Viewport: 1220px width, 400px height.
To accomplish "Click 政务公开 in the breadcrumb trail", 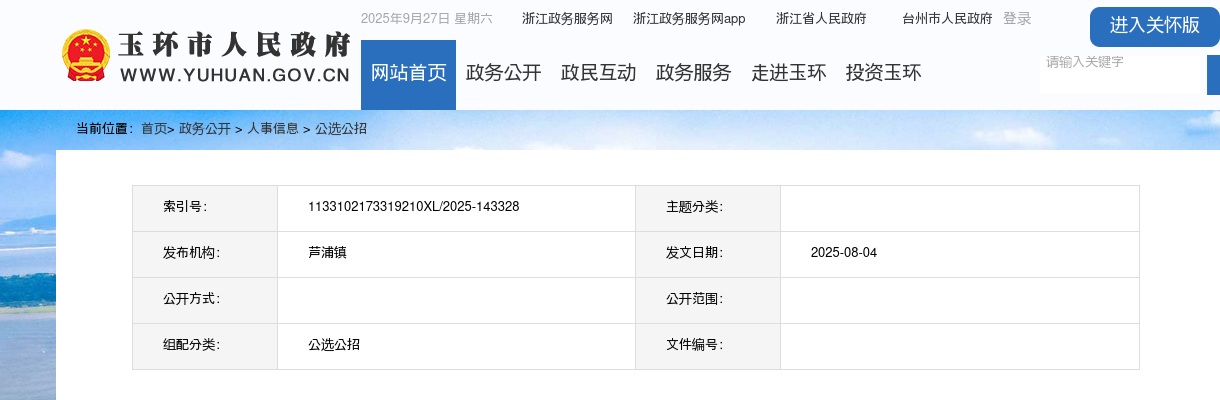I will (205, 129).
